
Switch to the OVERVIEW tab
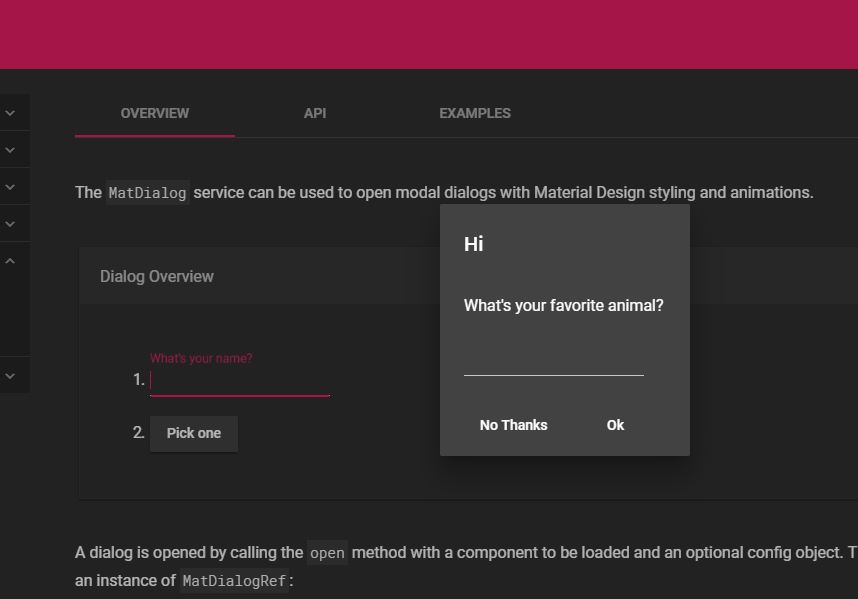click(x=155, y=113)
